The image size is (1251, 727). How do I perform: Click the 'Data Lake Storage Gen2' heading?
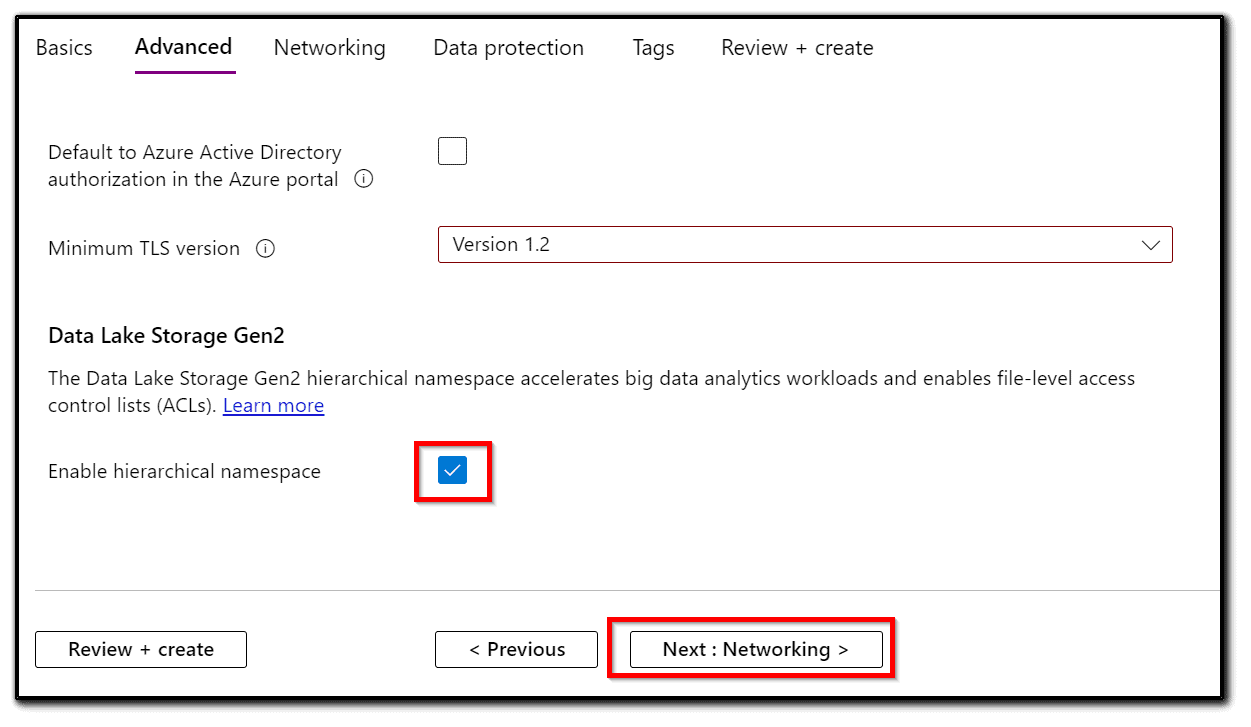click(x=166, y=336)
